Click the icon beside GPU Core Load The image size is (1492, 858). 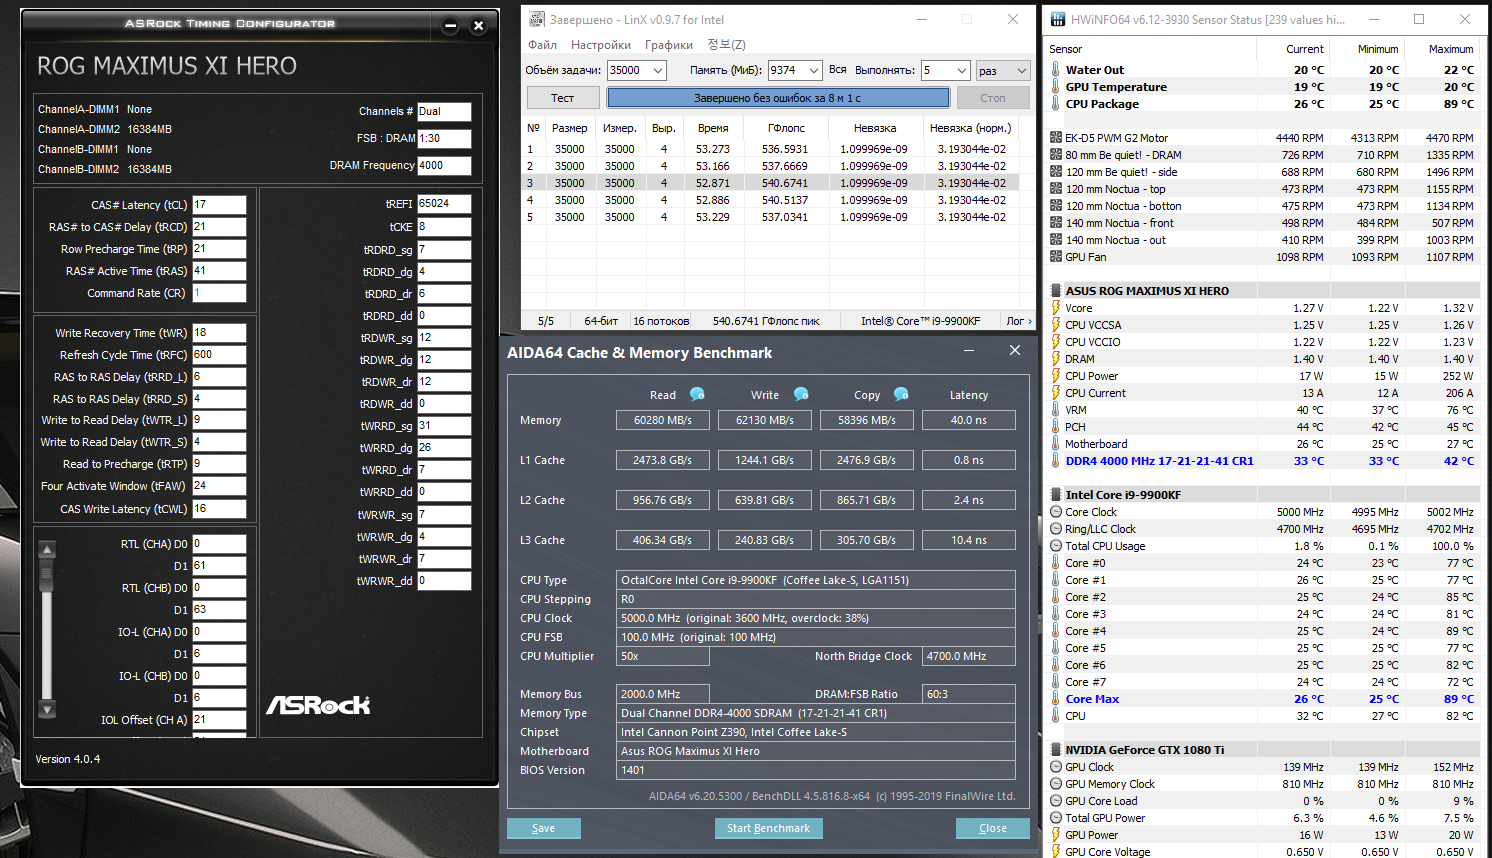point(1056,801)
